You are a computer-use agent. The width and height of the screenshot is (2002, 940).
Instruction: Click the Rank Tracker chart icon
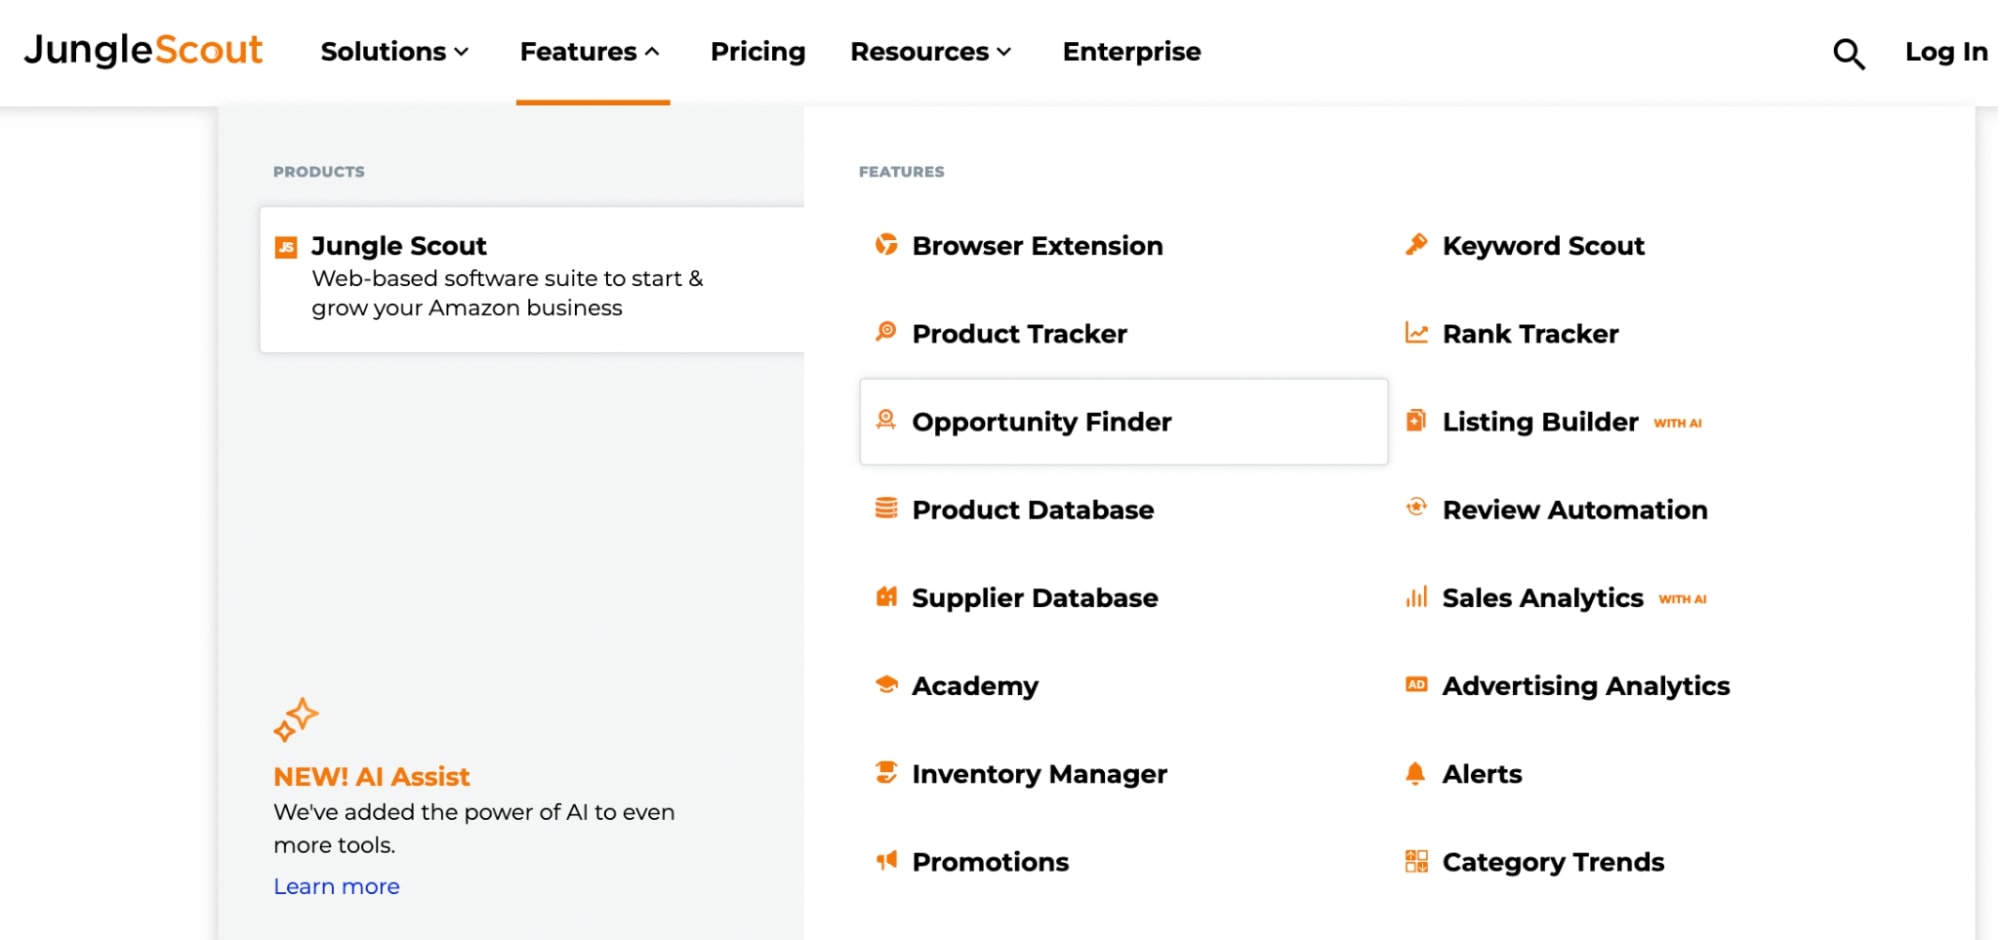tap(1416, 332)
